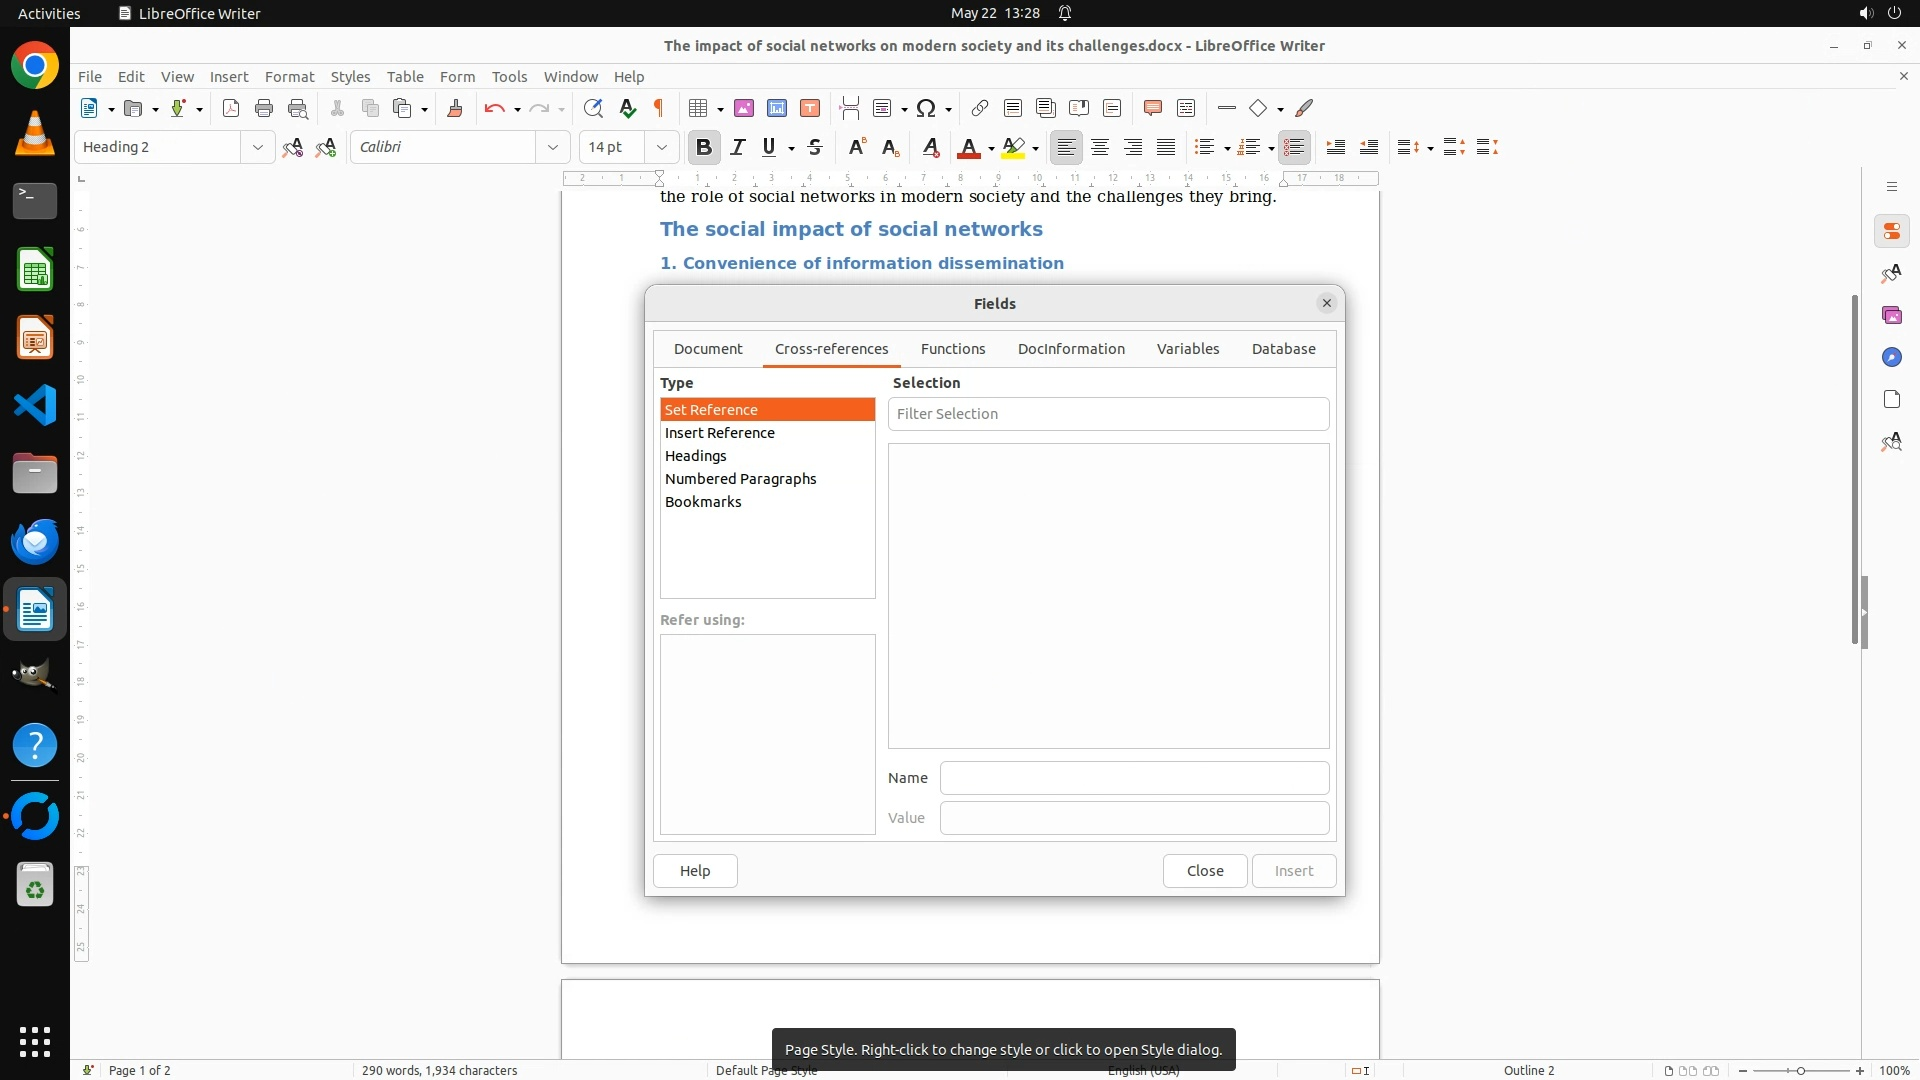The width and height of the screenshot is (1920, 1080).
Task: Click the Insert Image toolbar icon
Action: point(744,109)
